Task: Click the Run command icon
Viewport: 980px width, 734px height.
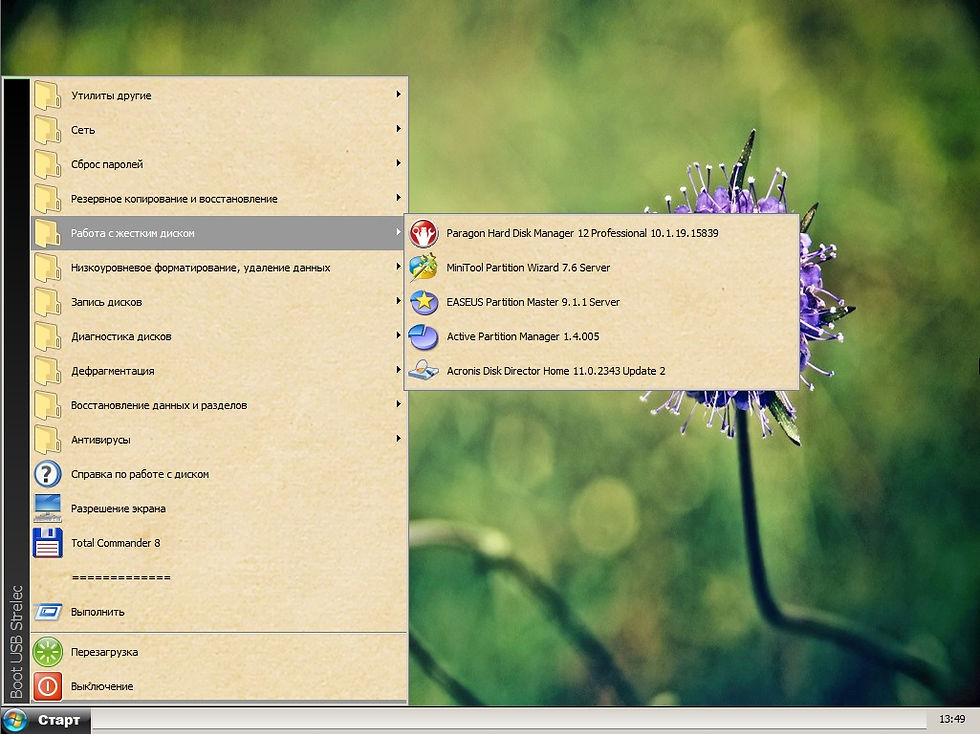Action: click(x=48, y=611)
